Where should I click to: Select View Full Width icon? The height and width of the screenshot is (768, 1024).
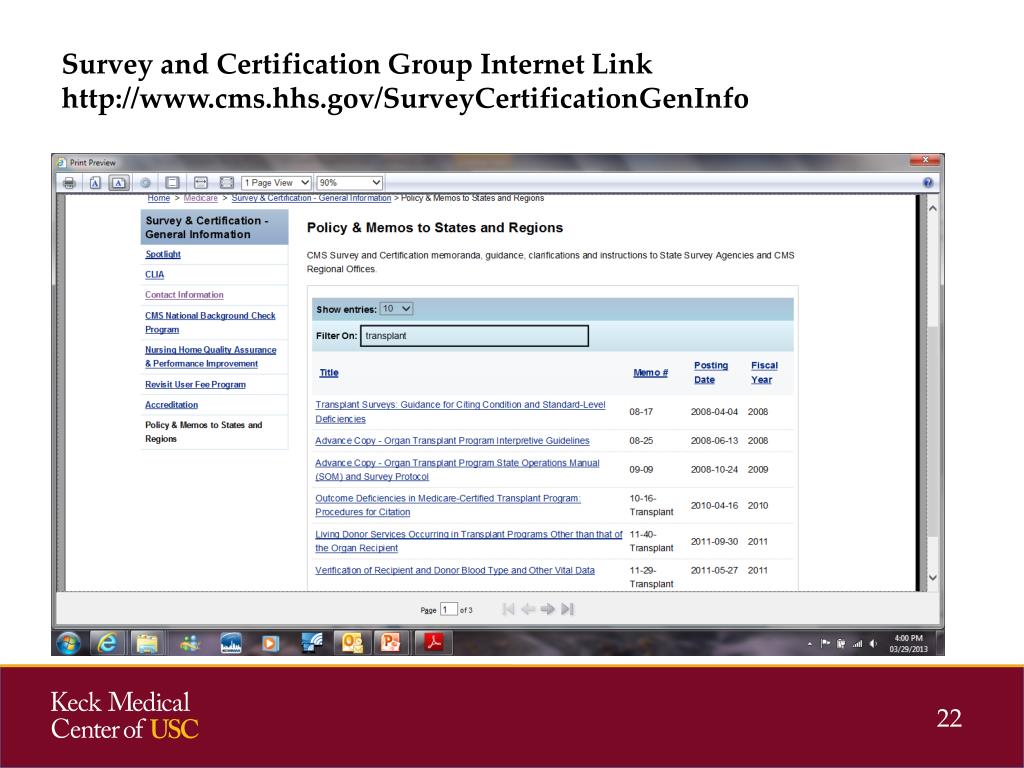pyautogui.click(x=199, y=183)
